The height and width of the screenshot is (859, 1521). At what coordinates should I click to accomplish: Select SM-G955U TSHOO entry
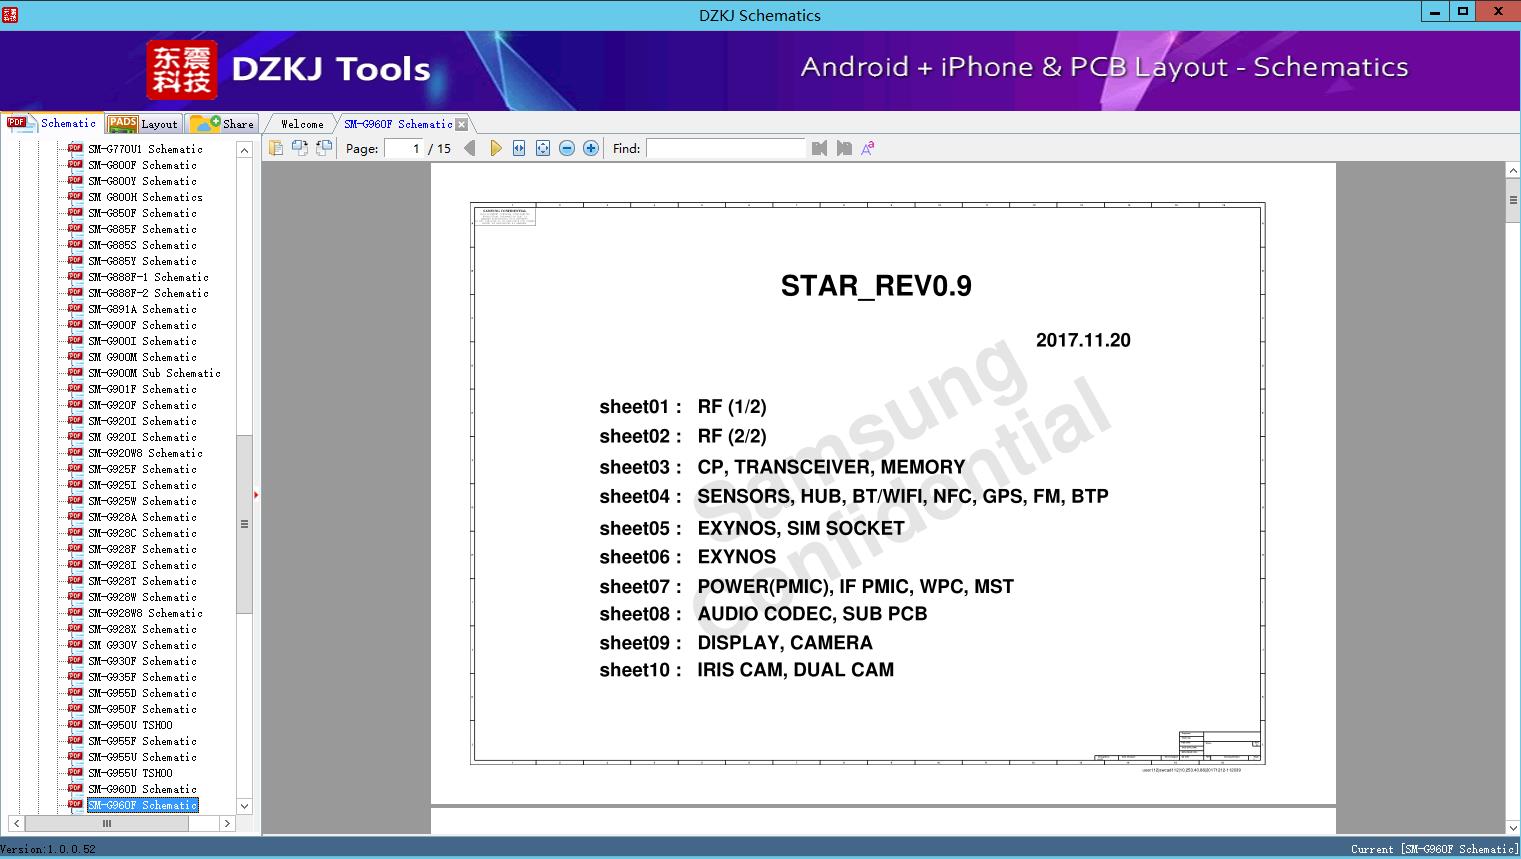[130, 773]
